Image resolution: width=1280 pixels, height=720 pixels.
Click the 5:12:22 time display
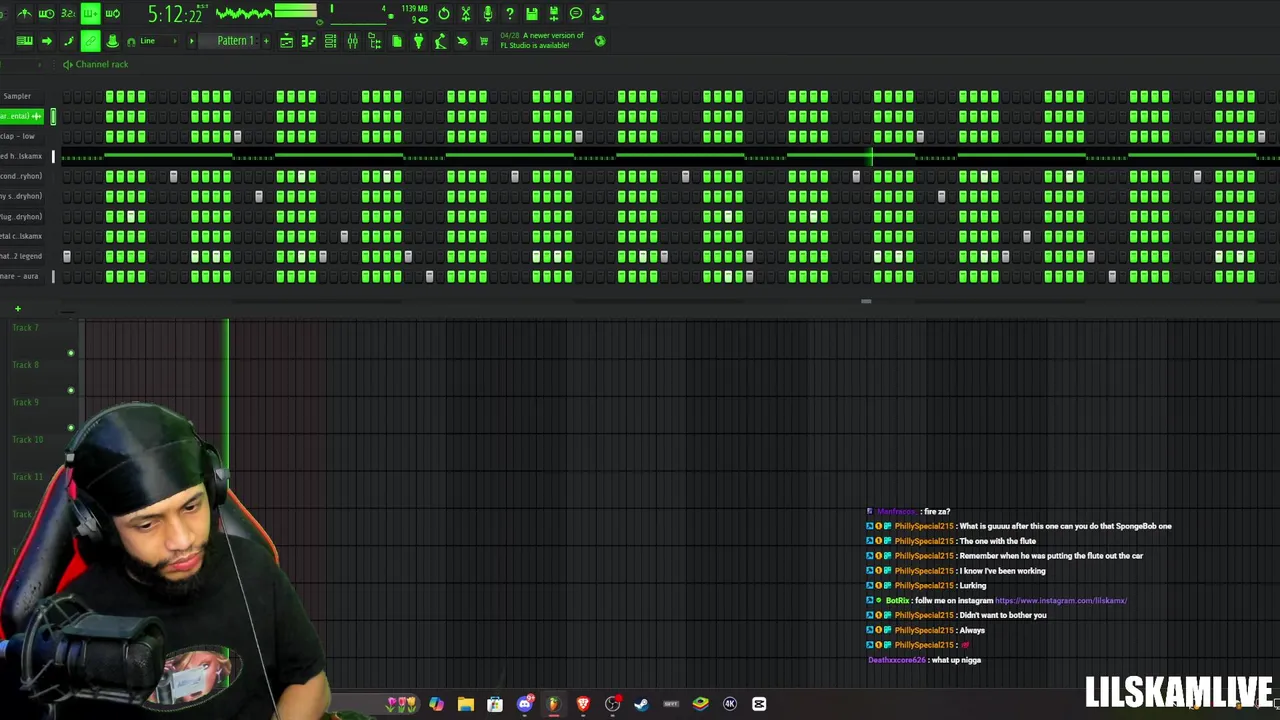176,14
